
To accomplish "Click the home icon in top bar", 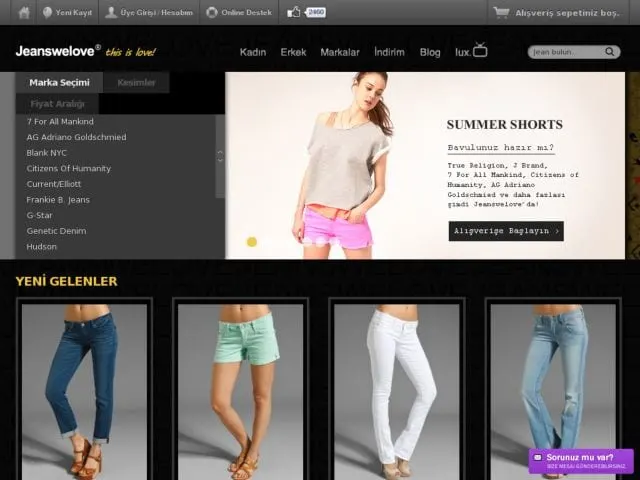I will tap(24, 13).
